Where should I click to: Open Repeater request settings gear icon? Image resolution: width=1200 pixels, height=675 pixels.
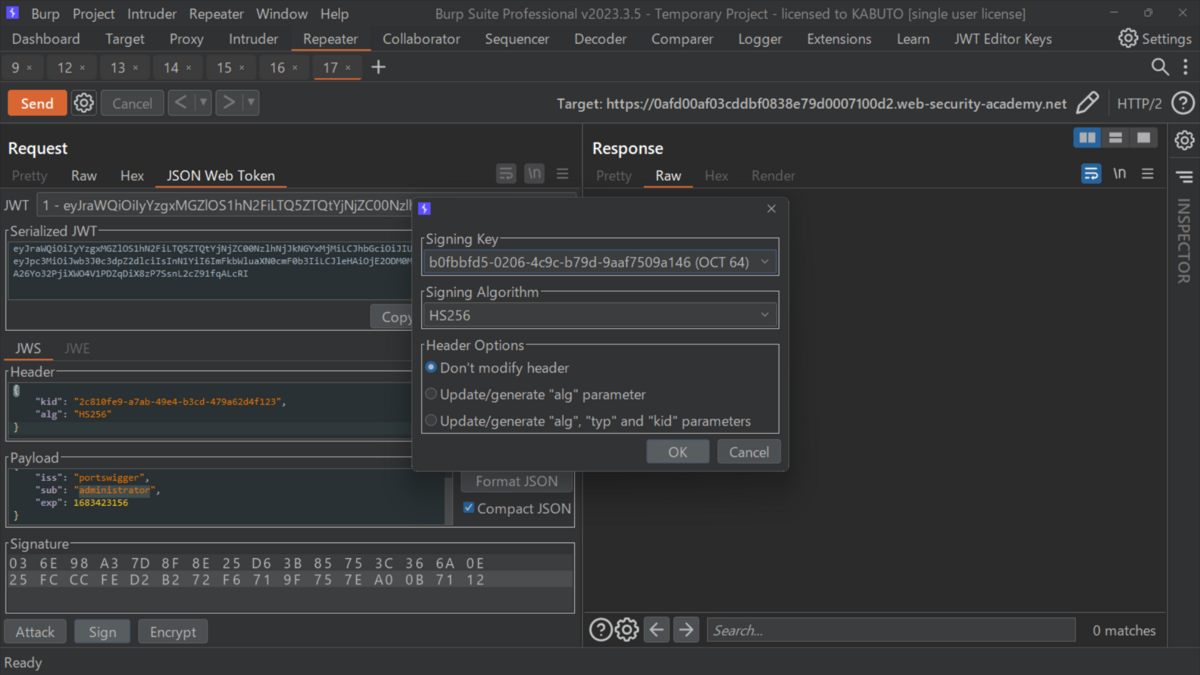84,103
